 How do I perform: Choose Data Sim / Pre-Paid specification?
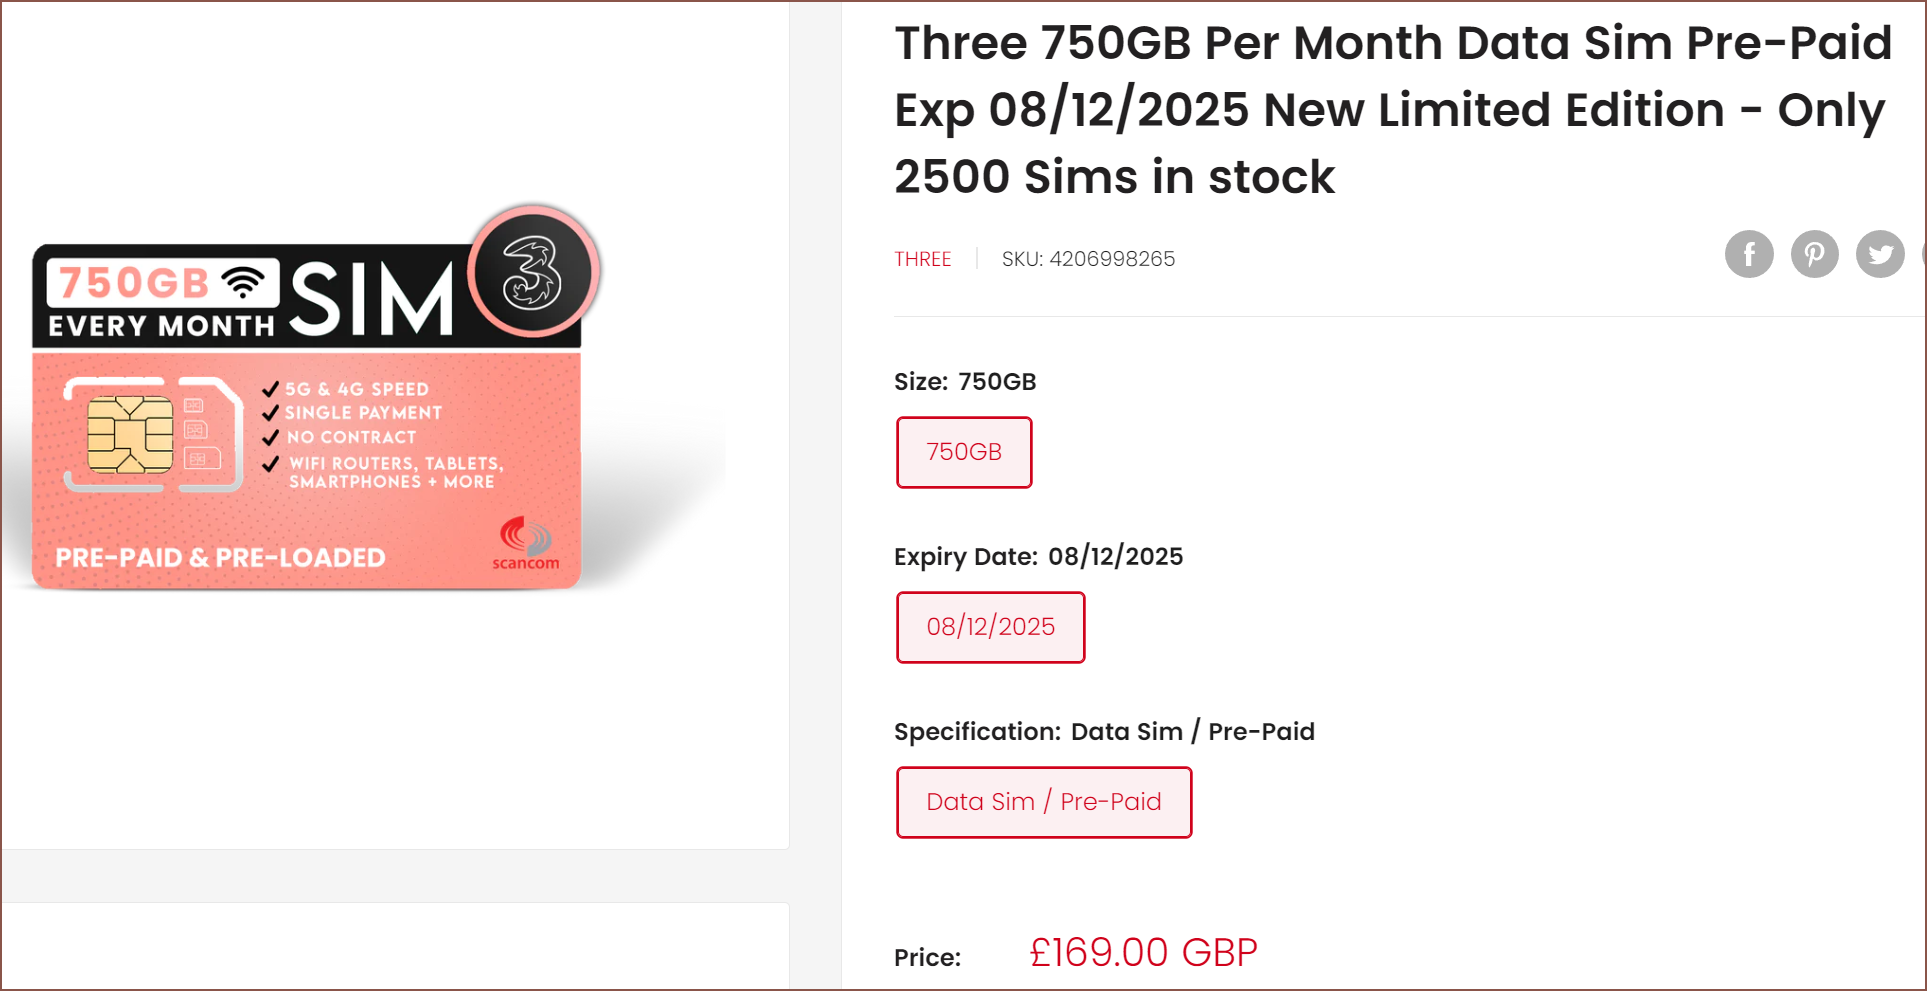tap(1043, 802)
